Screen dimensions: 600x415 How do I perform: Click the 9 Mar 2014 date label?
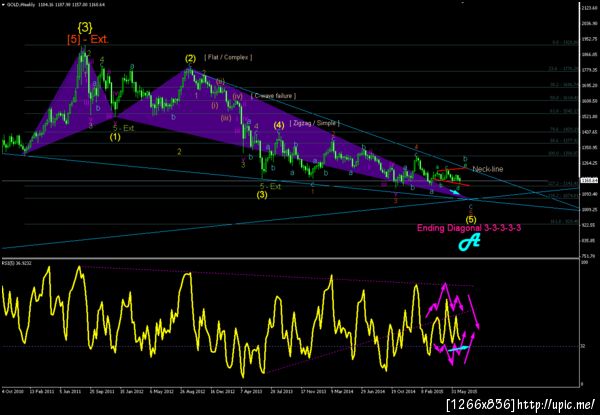(342, 392)
